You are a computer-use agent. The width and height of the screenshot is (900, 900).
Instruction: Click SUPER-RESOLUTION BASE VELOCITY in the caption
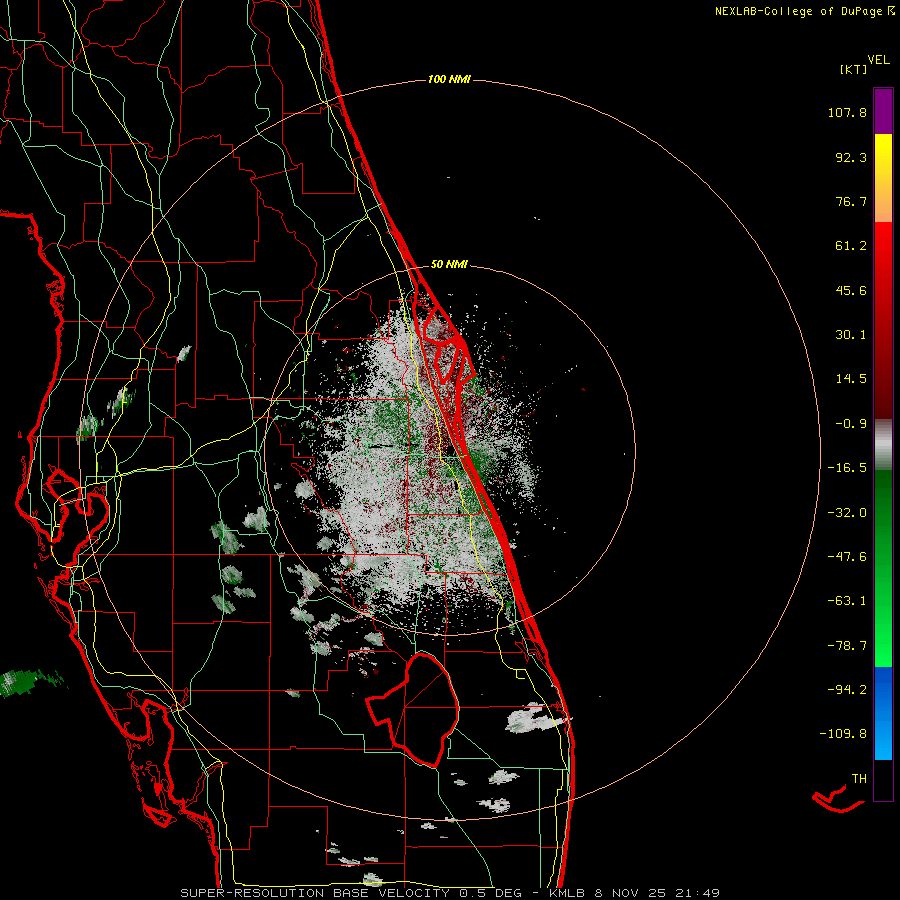tap(315, 893)
